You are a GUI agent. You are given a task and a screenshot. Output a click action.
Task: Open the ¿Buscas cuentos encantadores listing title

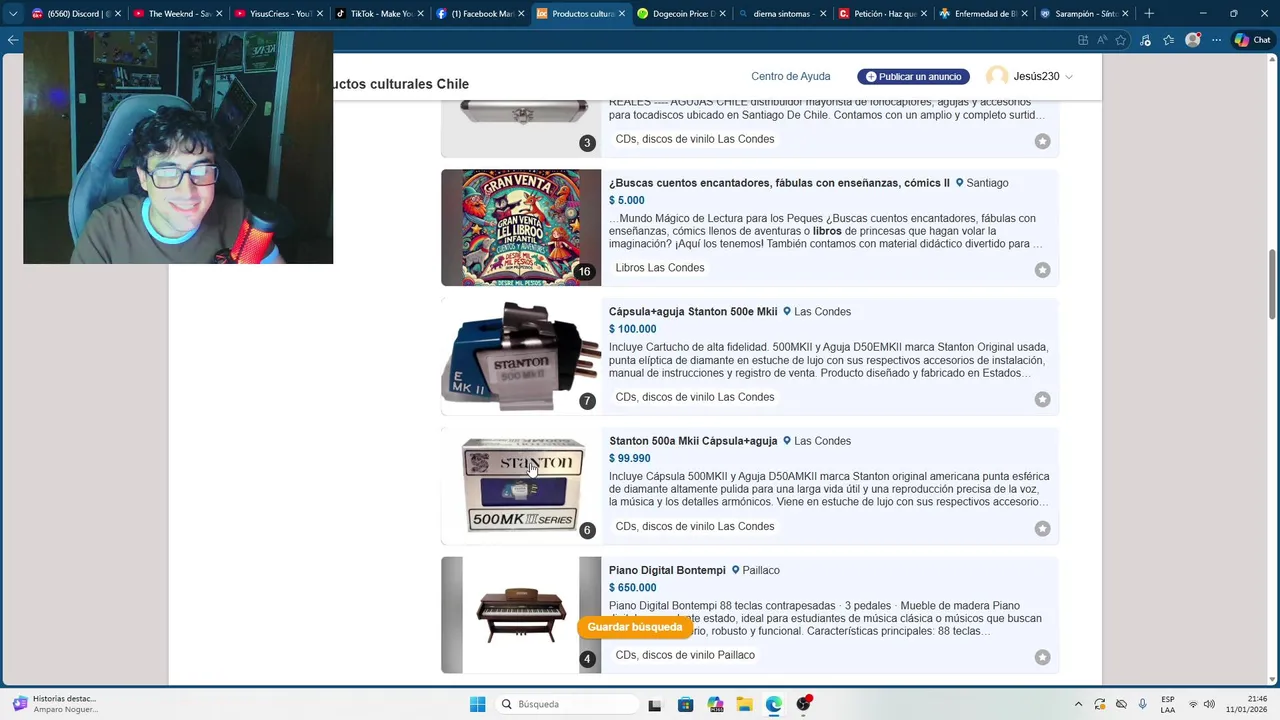click(779, 183)
